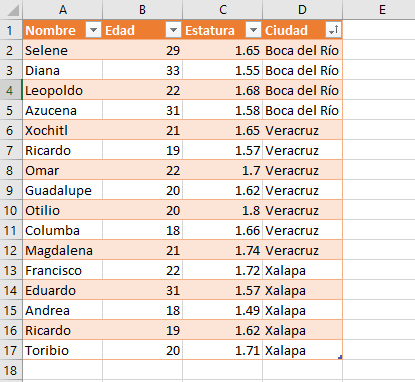Select the Xalapa cell in Toribio's row

coord(302,350)
